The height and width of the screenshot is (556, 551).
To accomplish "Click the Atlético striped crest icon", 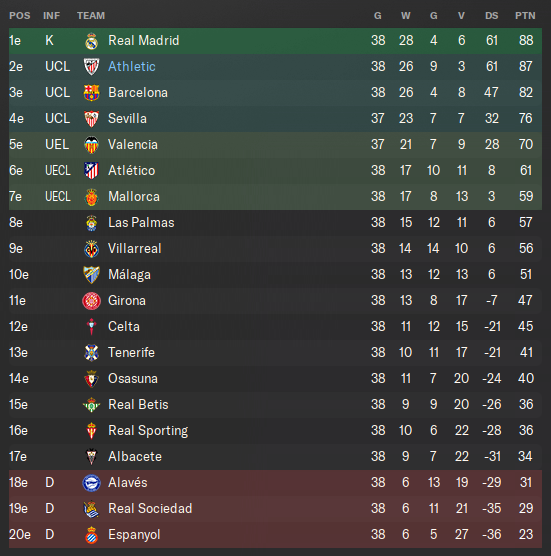I will (x=91, y=171).
